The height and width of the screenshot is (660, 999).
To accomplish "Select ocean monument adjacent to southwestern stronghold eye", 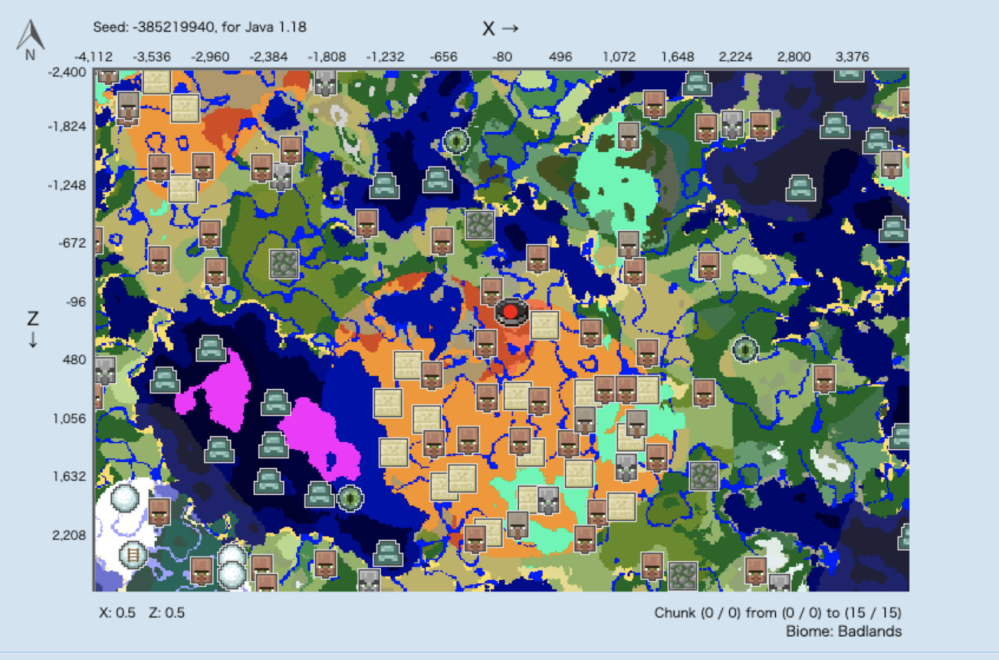I will 319,494.
